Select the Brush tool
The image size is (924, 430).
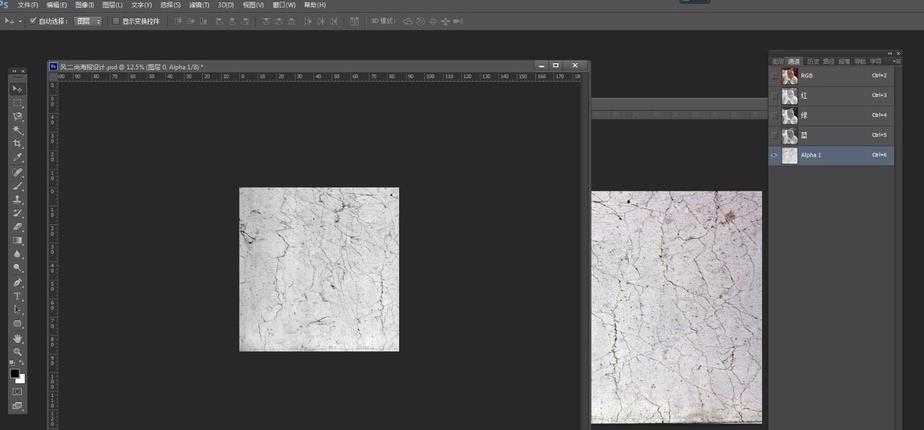[x=17, y=185]
